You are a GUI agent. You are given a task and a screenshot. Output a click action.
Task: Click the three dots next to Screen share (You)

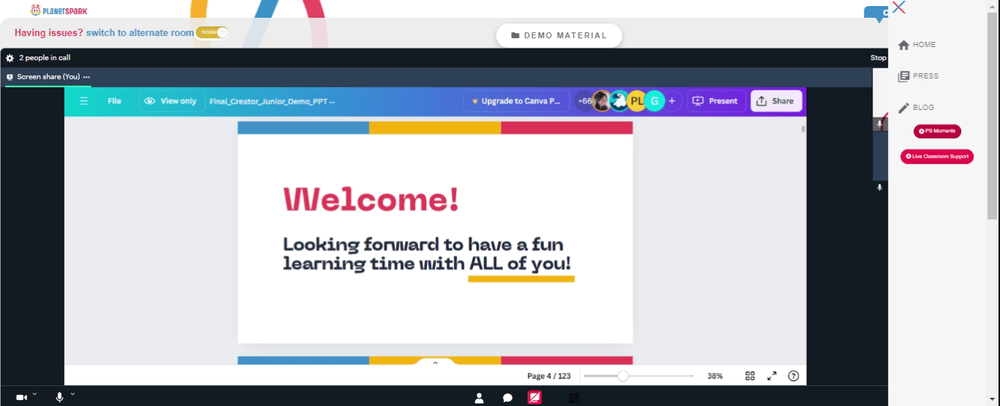pyautogui.click(x=87, y=77)
